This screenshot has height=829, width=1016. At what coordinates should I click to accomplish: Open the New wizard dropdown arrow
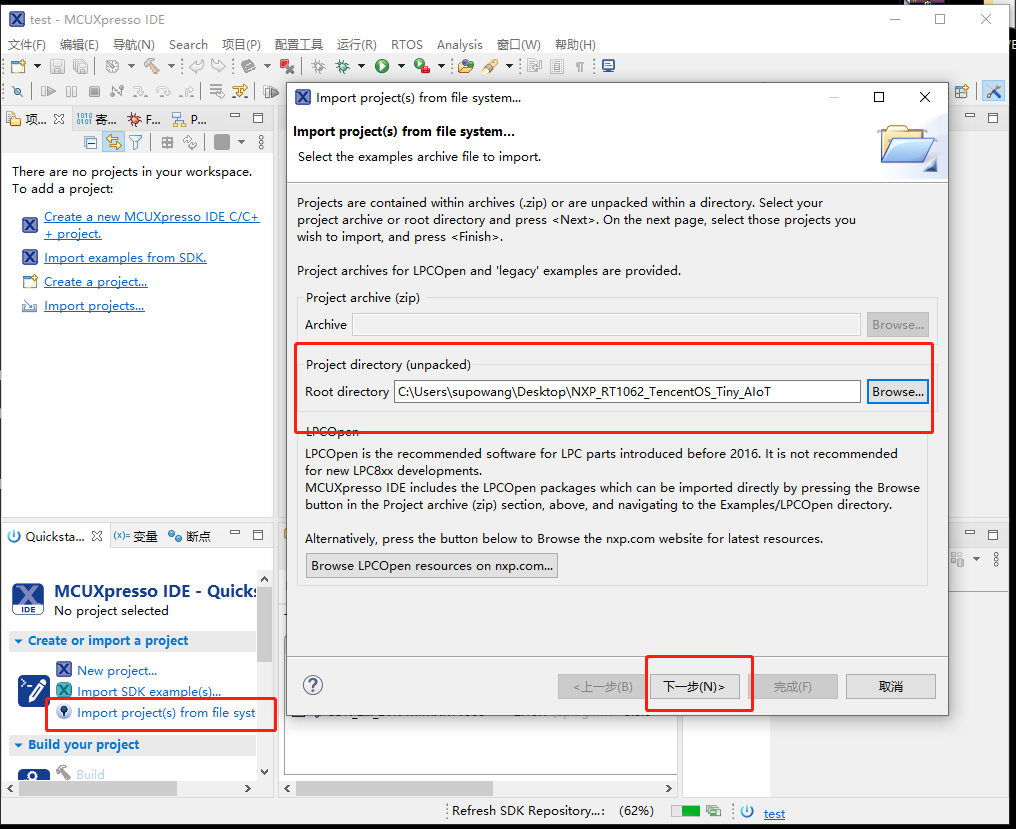(37, 66)
